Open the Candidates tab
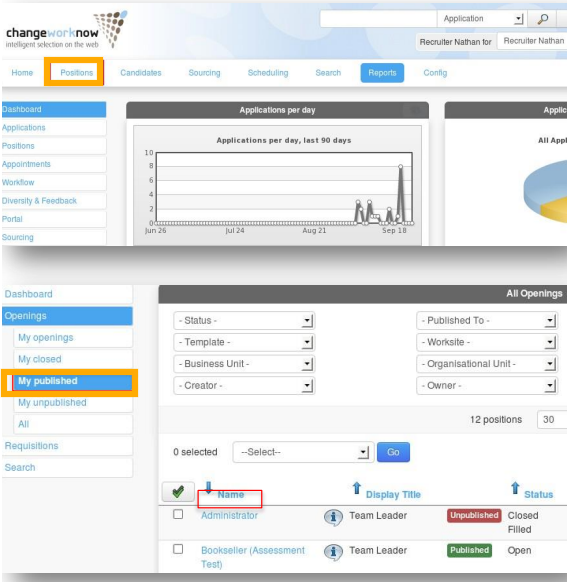This screenshot has height=582, width=567. [141, 73]
